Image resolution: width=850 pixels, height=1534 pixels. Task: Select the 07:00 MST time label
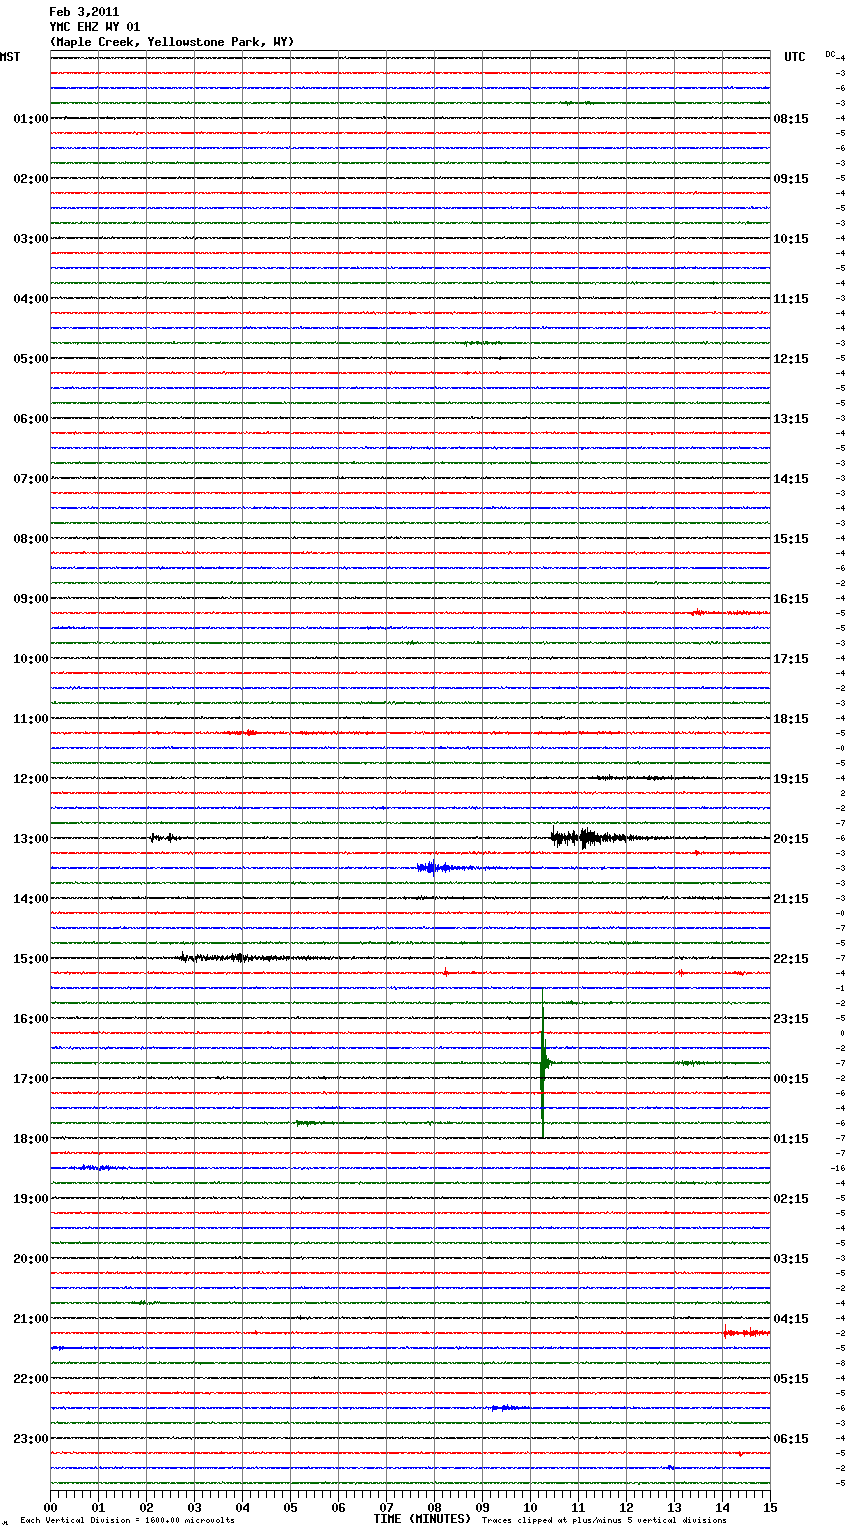[31, 479]
